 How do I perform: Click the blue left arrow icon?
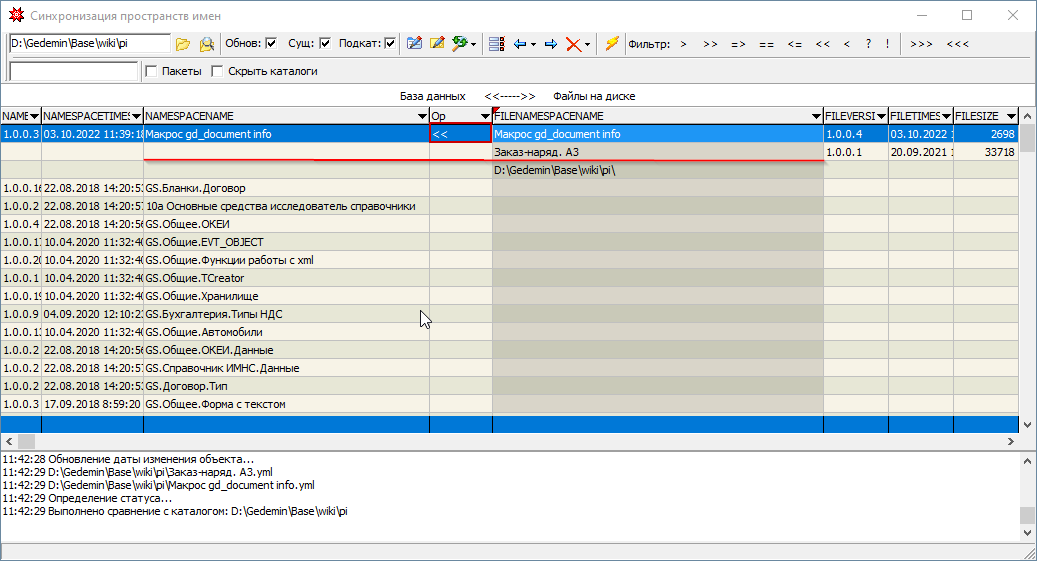[x=520, y=44]
